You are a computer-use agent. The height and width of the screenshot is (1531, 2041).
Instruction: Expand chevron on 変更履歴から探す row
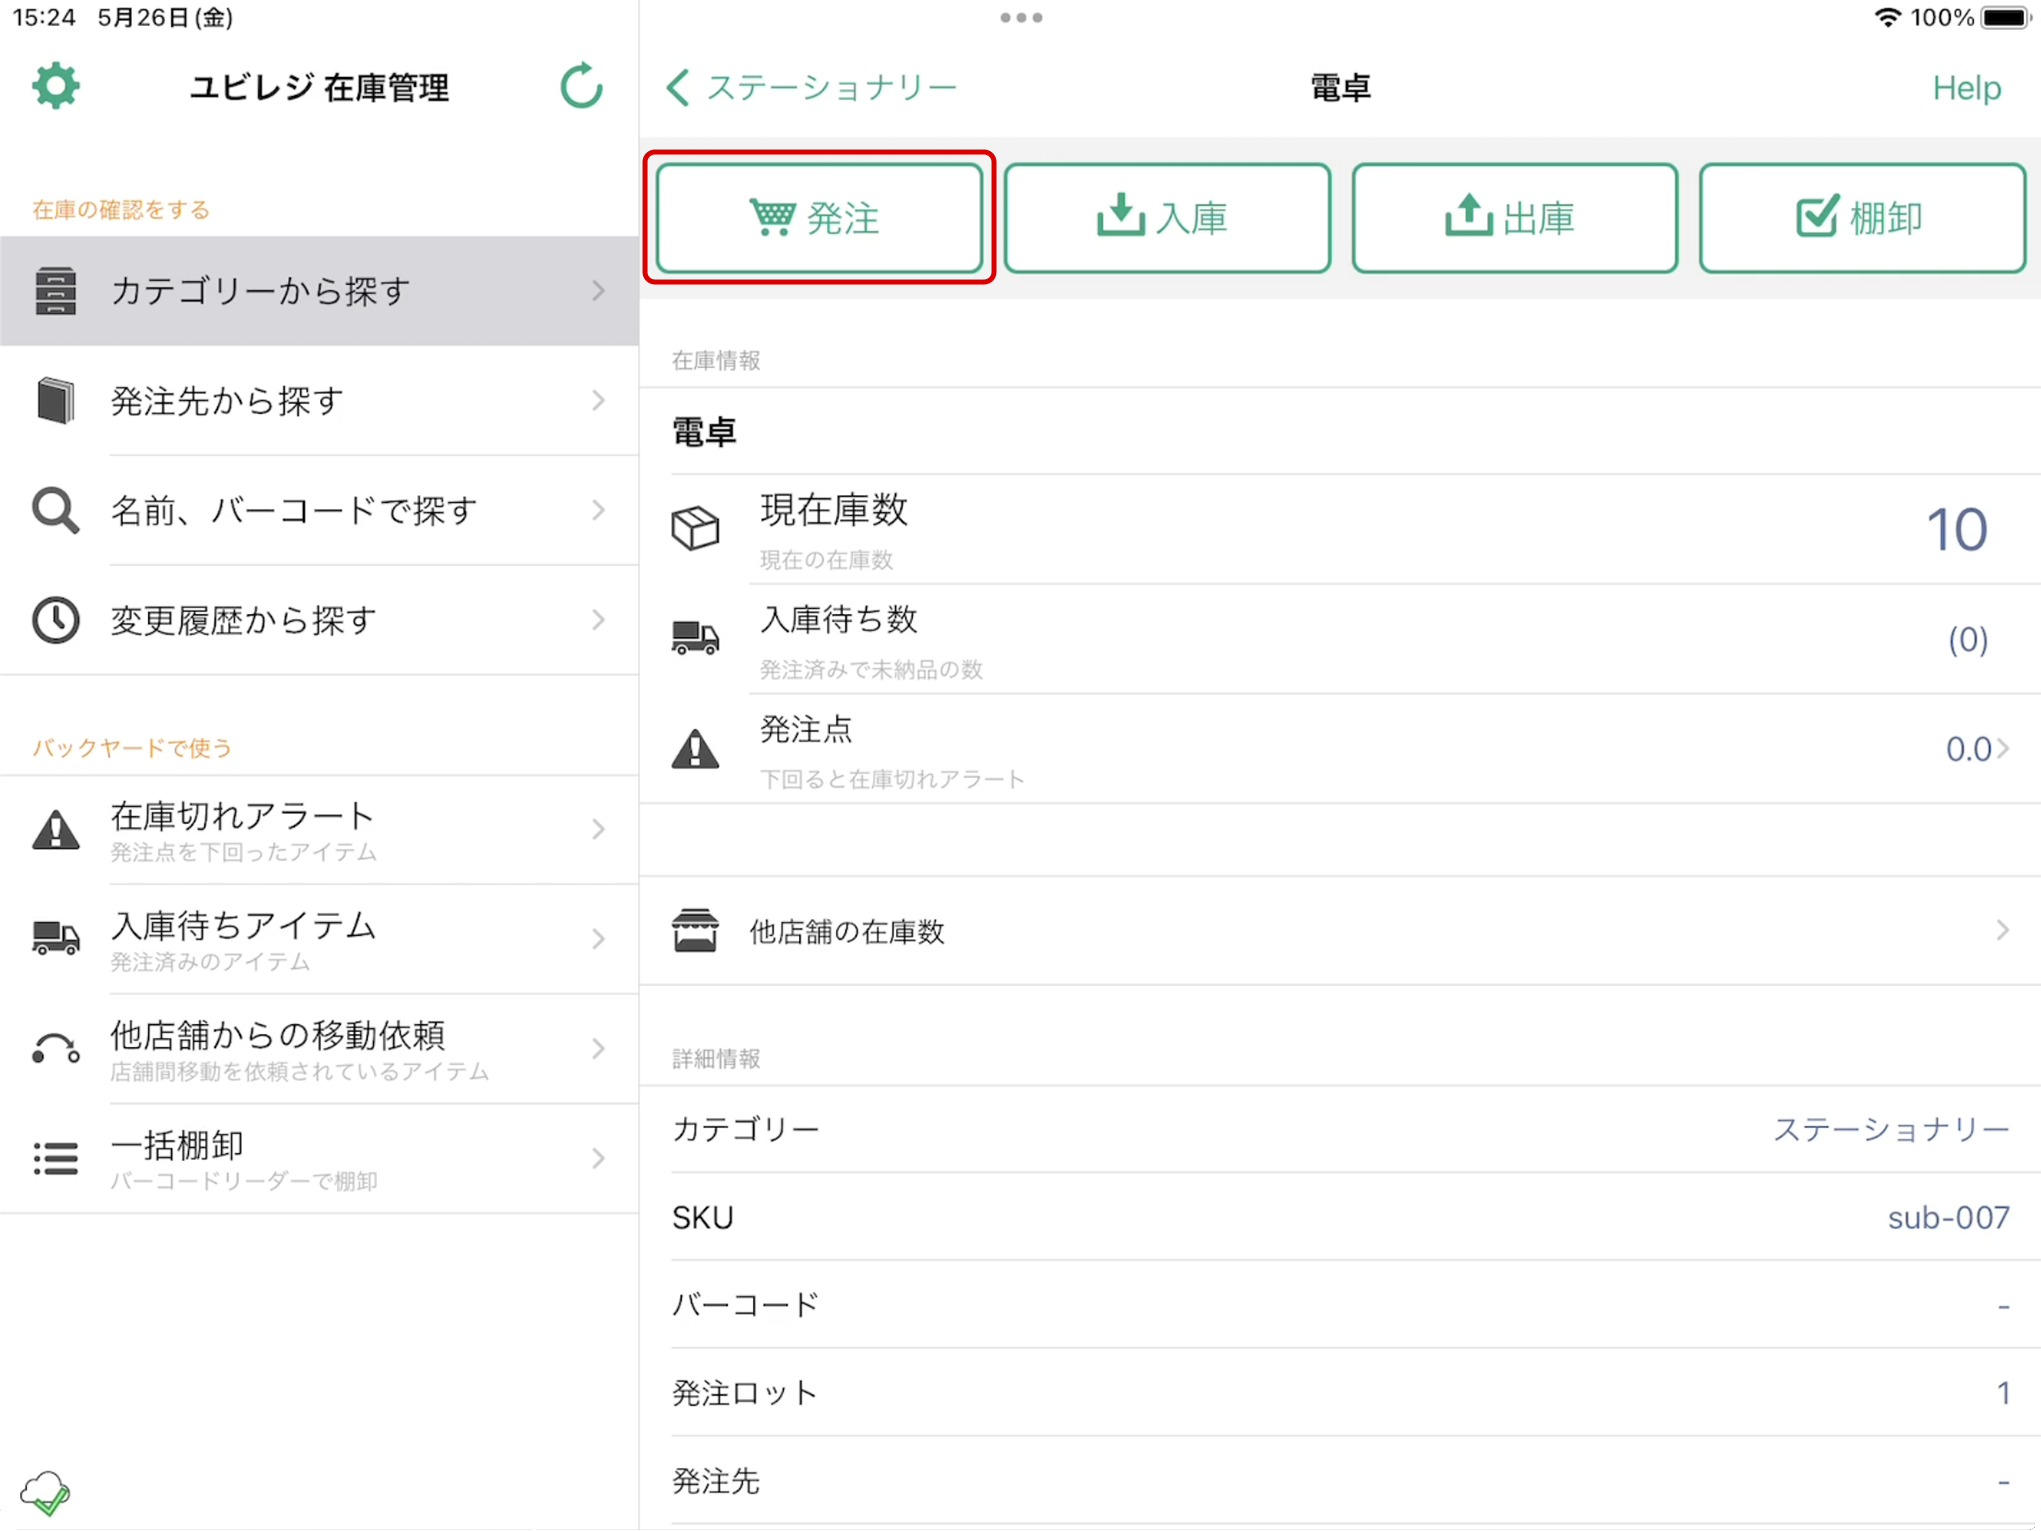click(x=598, y=620)
